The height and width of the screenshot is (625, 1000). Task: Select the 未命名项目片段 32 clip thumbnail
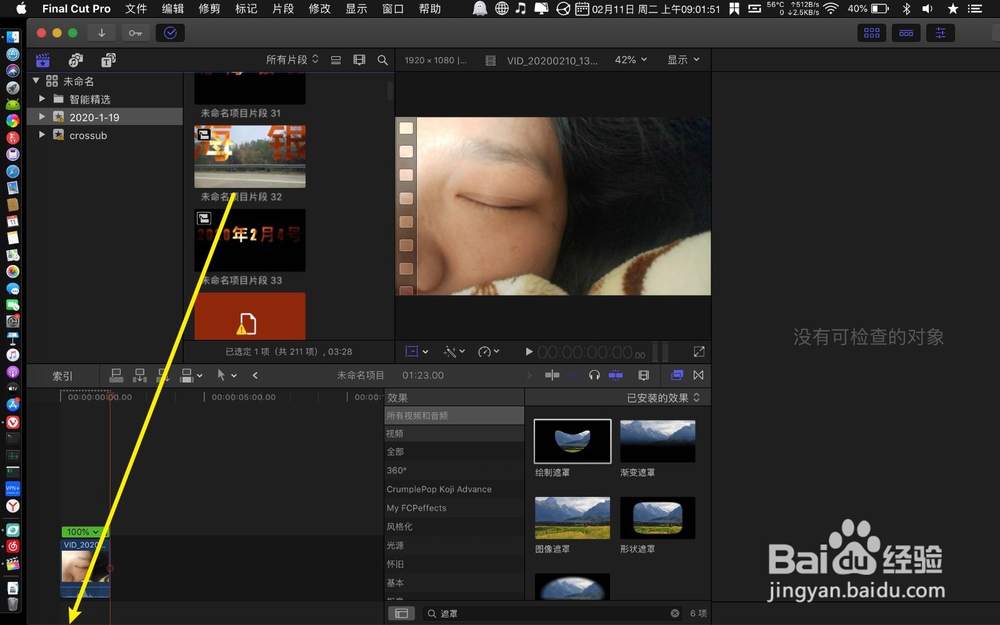click(249, 155)
